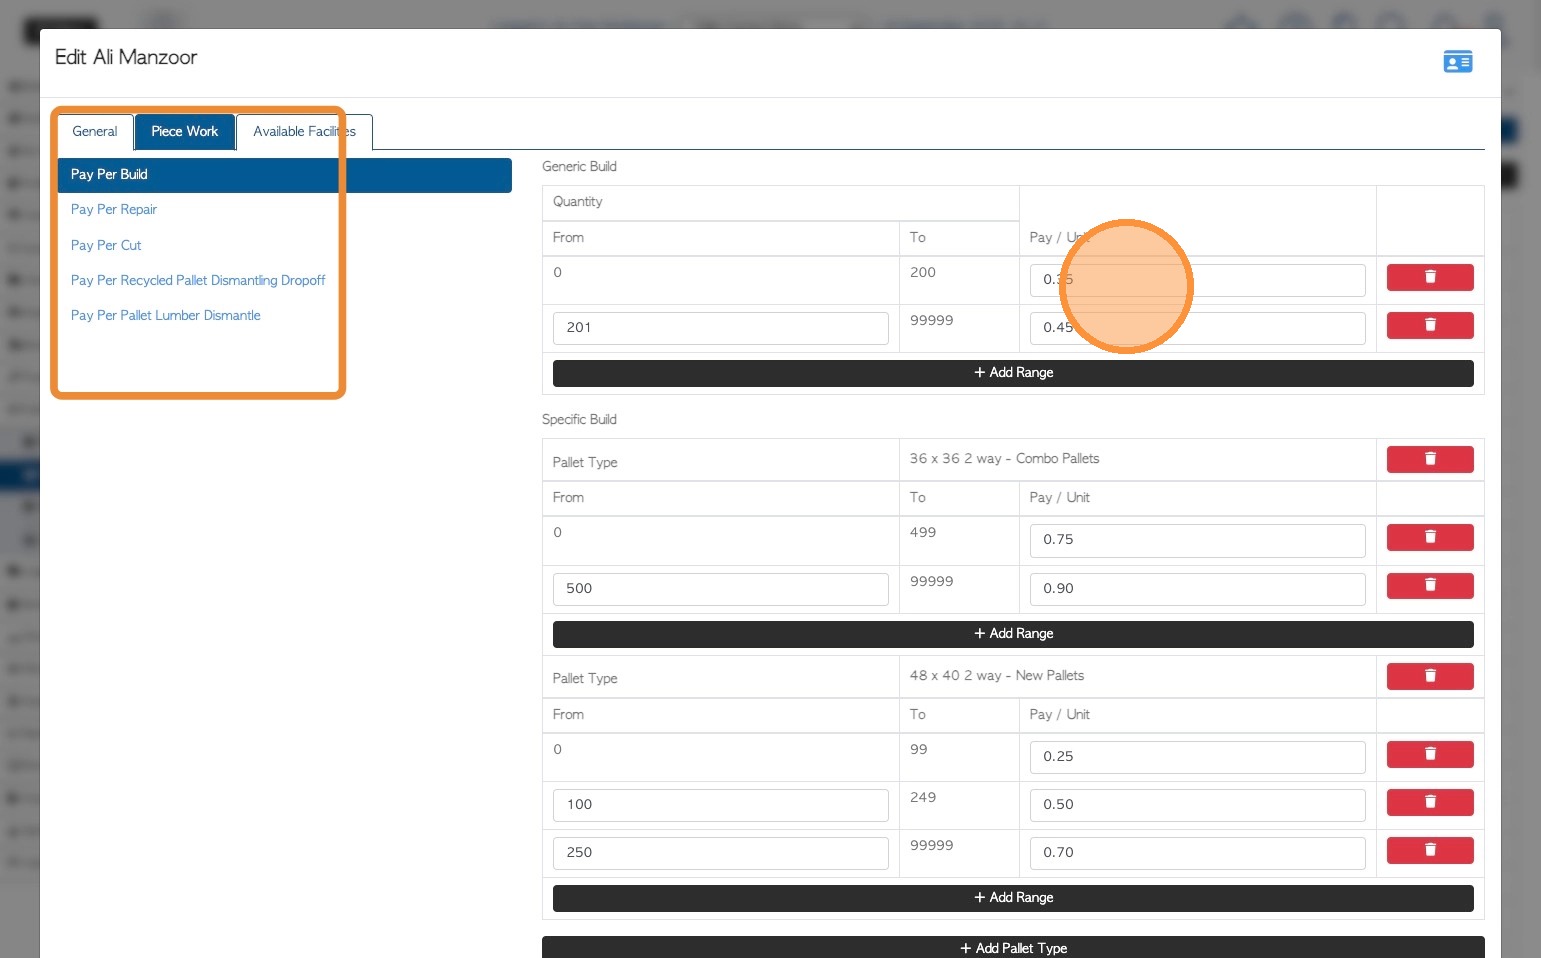Edit the Generic Build pay field showing 0.35

coord(1198,280)
